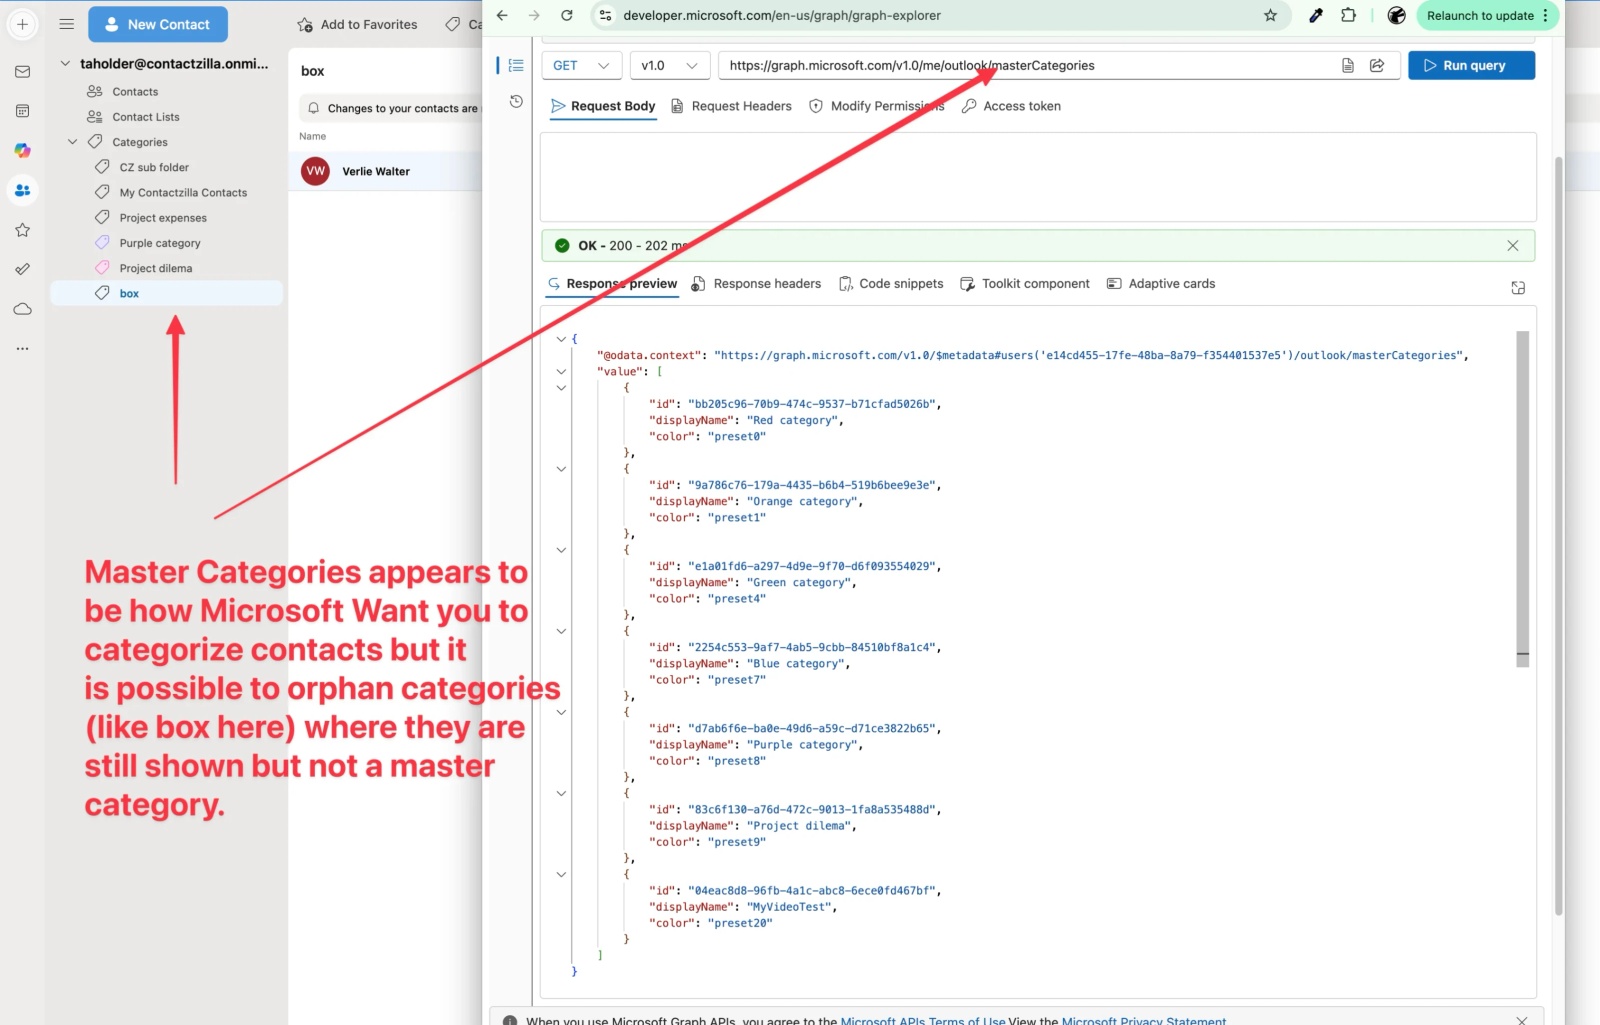The image size is (1600, 1025).
Task: Open Access token tab
Action: (1011, 106)
